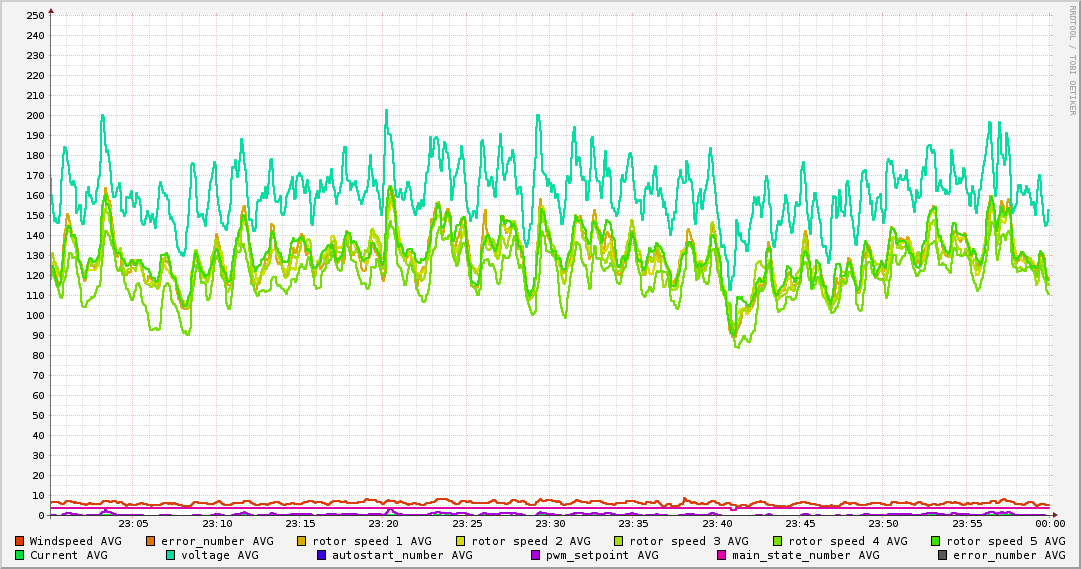1081x569 pixels.
Task: Click the 70 value on the Y axis
Action: [38, 376]
